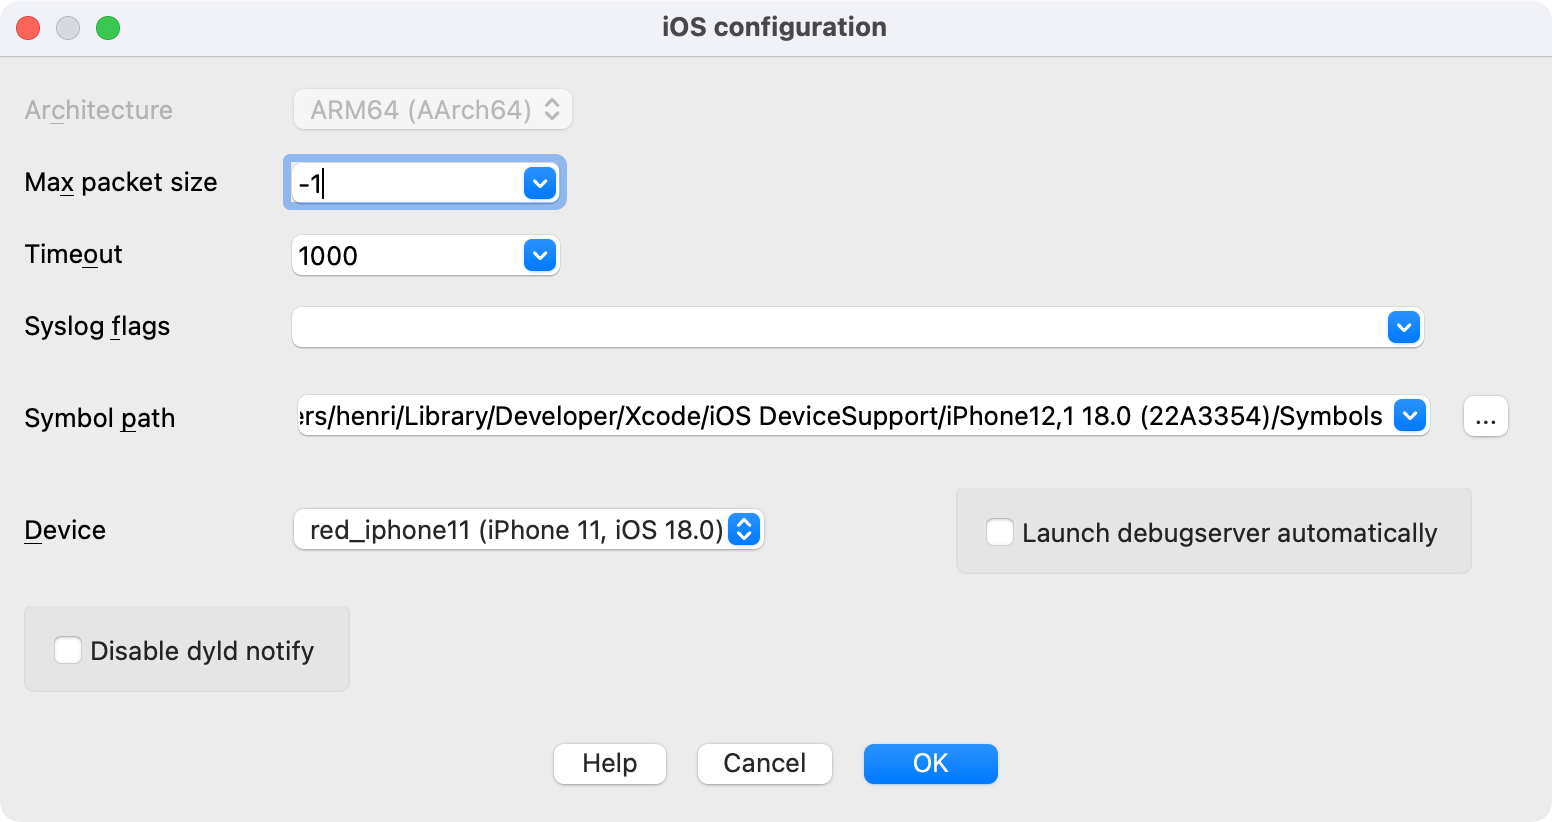1552x822 pixels.
Task: Dismiss the dialog using Cancel
Action: click(x=764, y=763)
